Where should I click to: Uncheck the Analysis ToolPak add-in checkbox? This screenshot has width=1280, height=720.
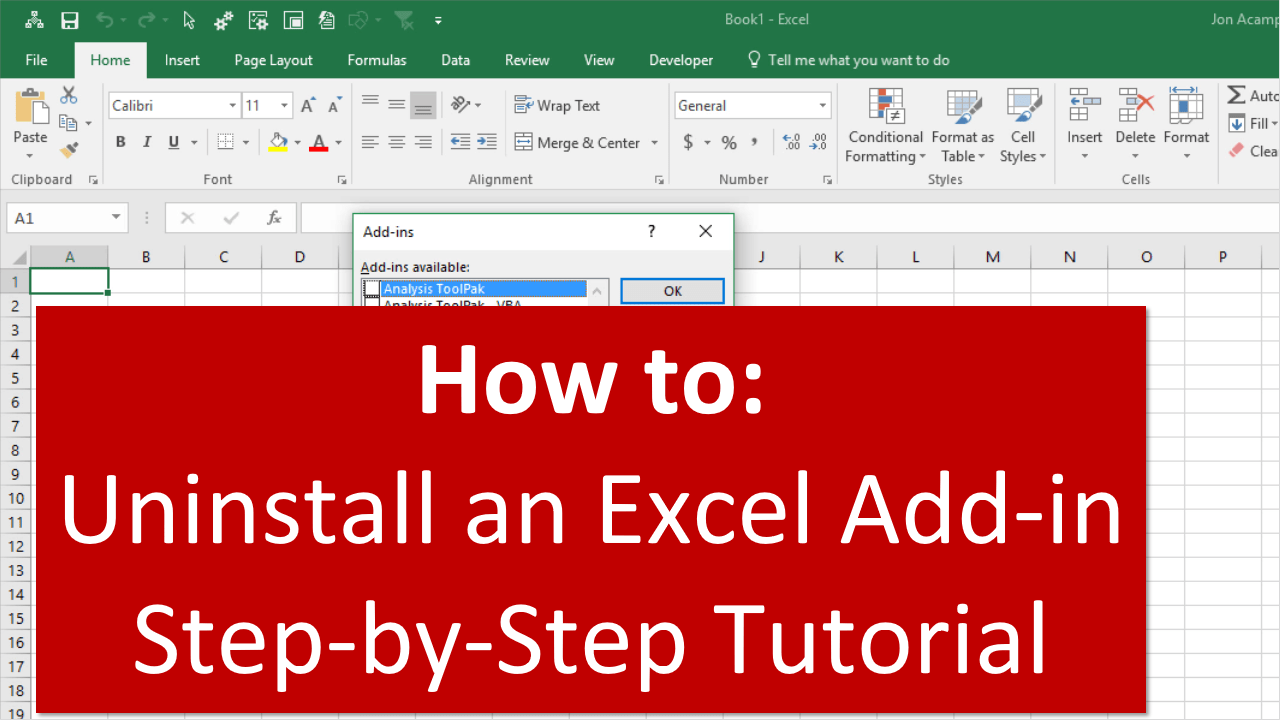click(371, 288)
